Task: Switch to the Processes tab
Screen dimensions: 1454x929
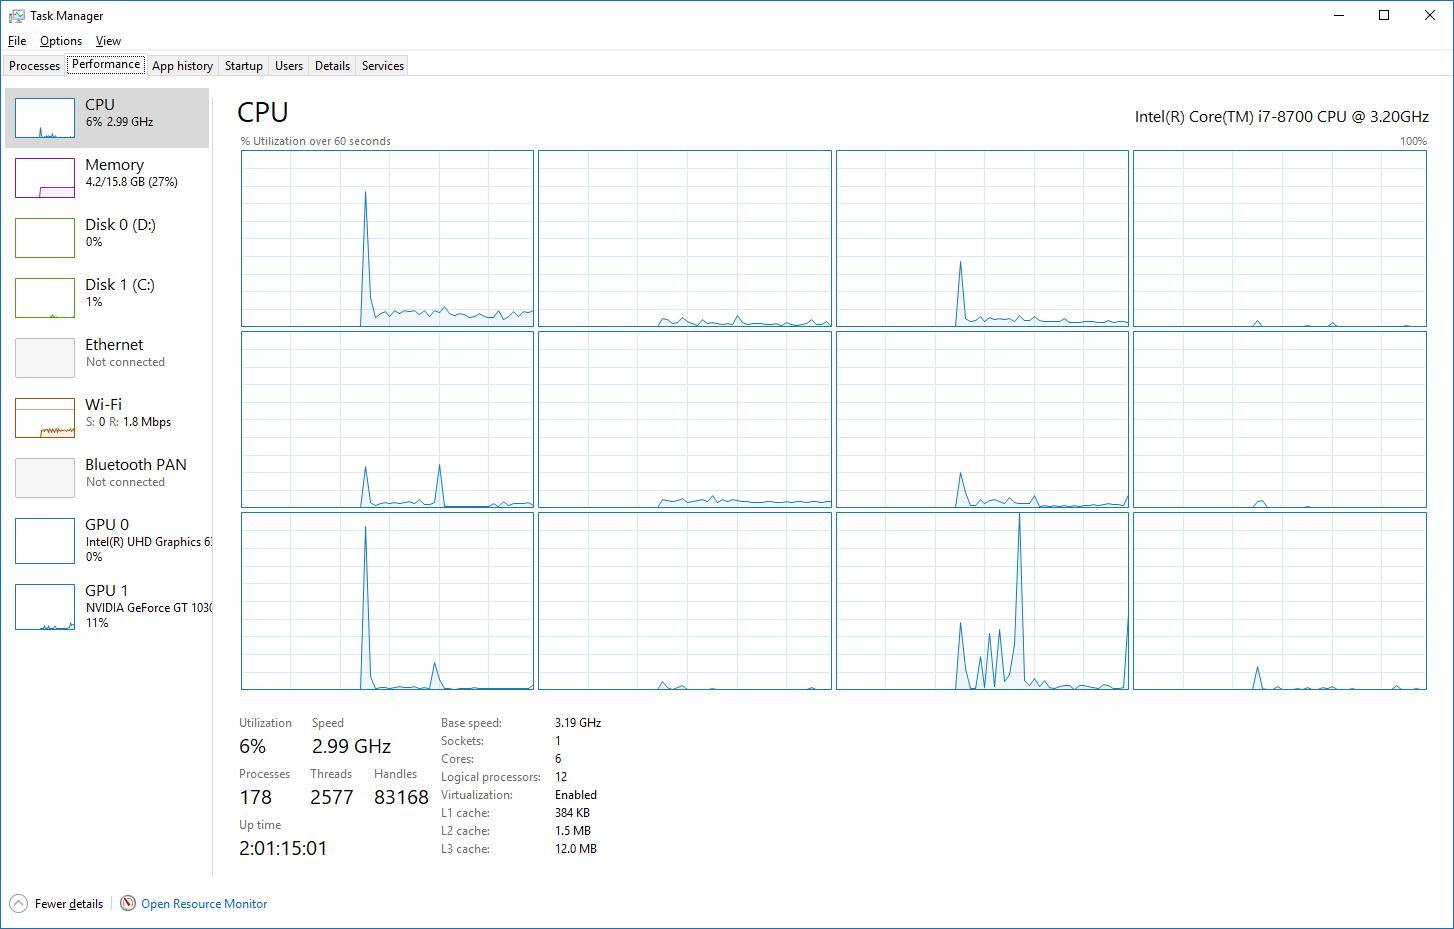Action: [x=34, y=66]
